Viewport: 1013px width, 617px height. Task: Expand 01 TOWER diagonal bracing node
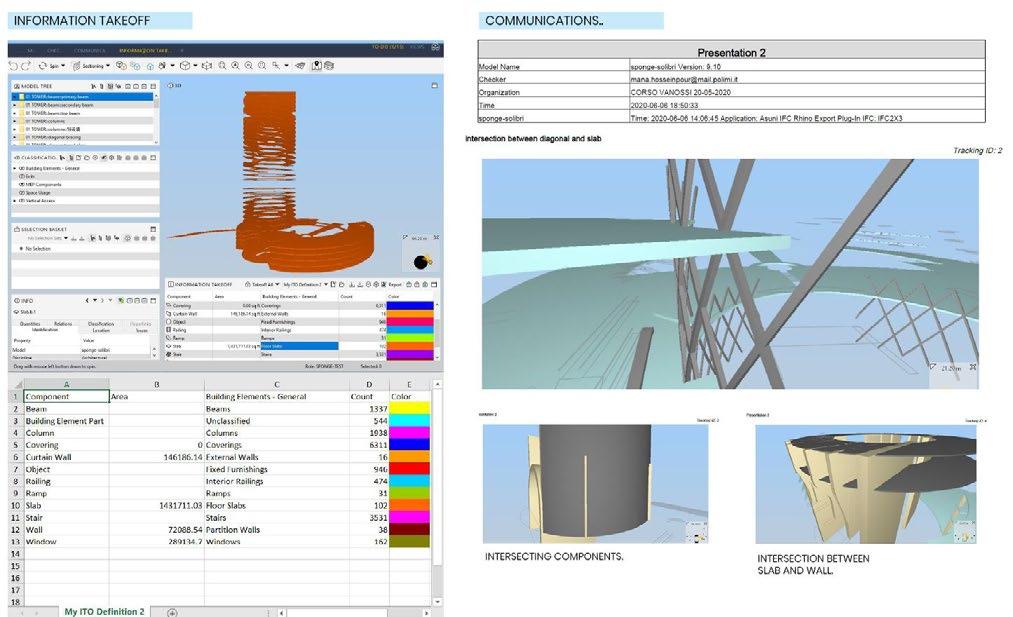tap(14, 137)
